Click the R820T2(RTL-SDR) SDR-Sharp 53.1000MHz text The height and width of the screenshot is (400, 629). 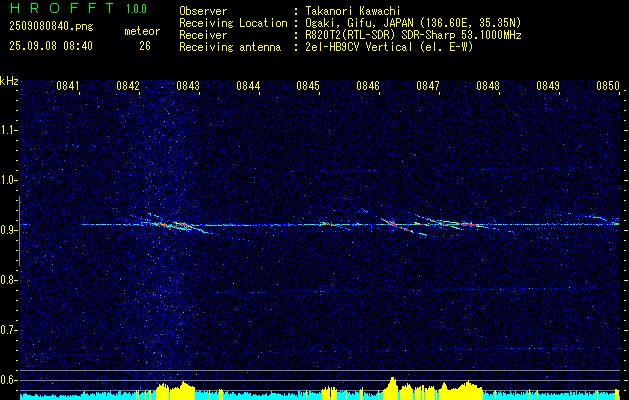[x=413, y=35]
